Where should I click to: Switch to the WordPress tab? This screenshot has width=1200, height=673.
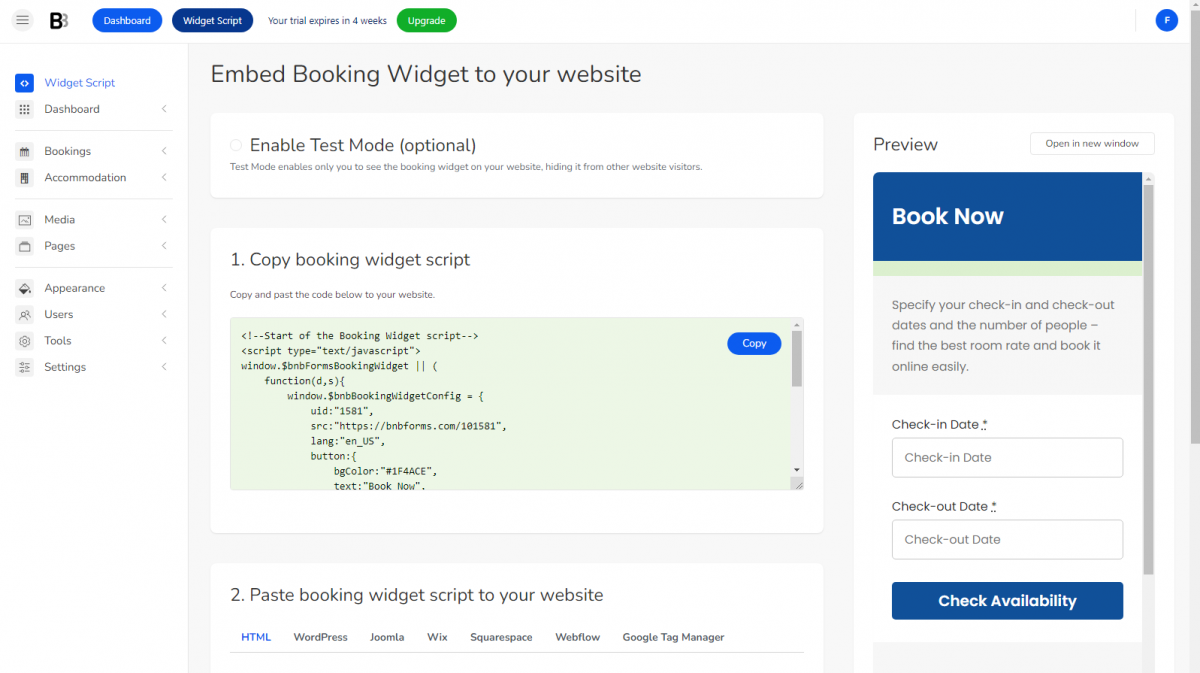[320, 637]
